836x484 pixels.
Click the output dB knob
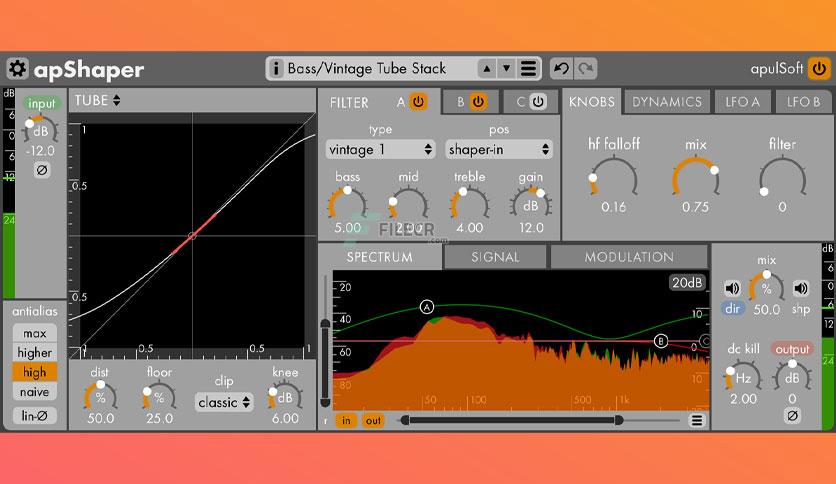792,377
